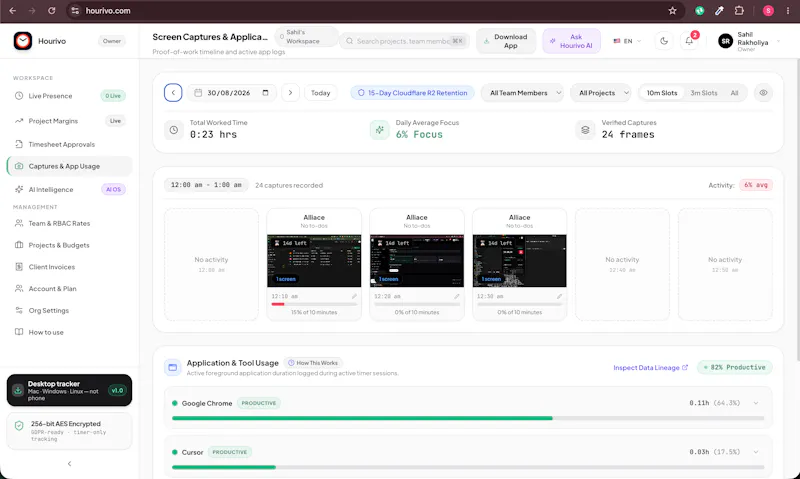Click the Account & Plan people icon
Viewport: 800px width, 479px height.
point(19,289)
